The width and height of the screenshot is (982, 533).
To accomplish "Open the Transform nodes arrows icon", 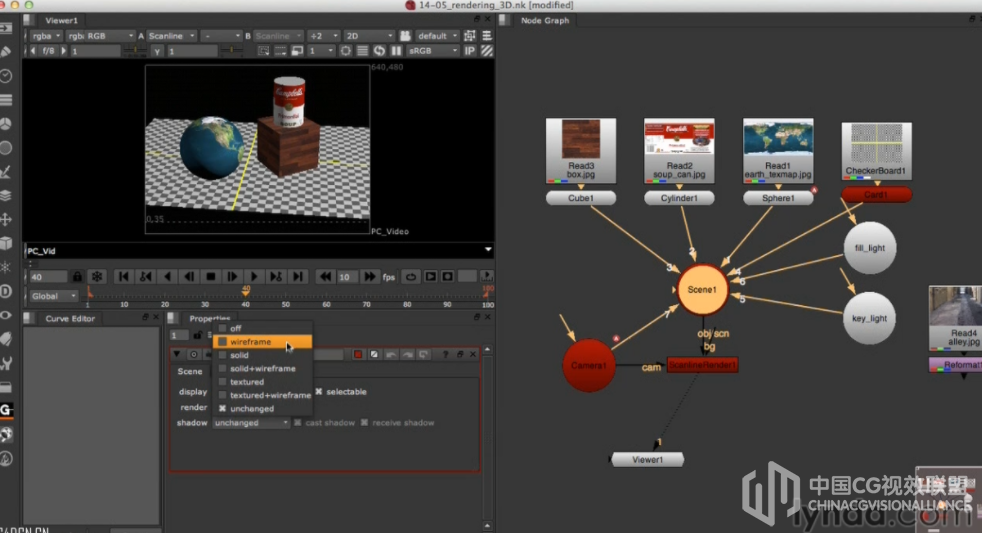I will click(6, 219).
